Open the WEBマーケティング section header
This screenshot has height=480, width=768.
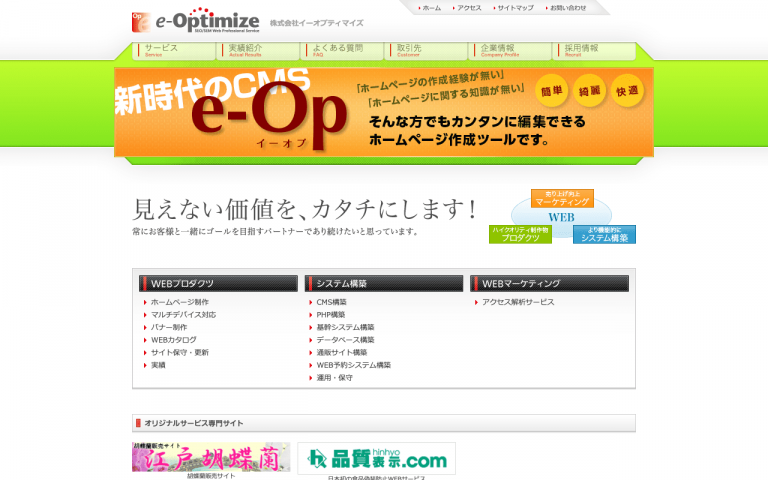550,284
